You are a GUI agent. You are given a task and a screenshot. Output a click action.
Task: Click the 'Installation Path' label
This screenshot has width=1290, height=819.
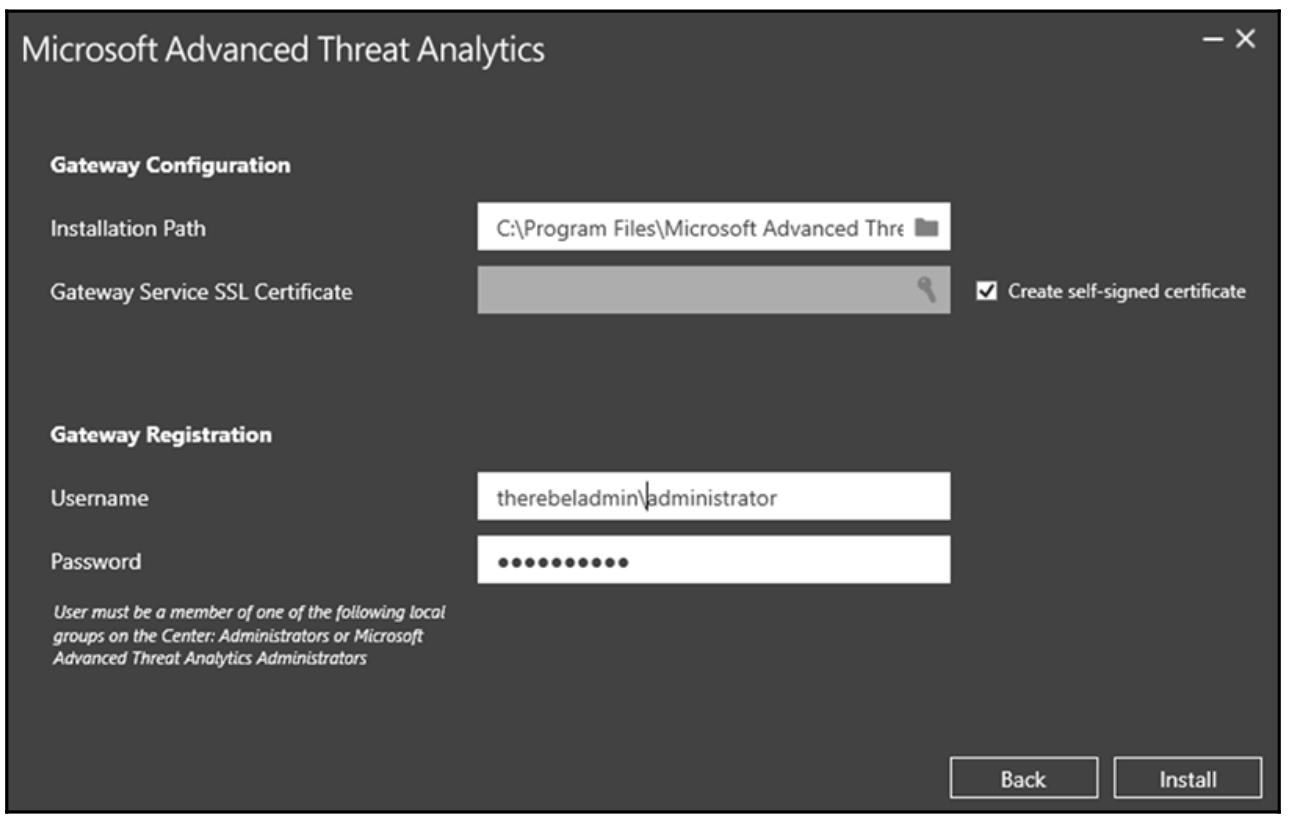click(x=128, y=229)
